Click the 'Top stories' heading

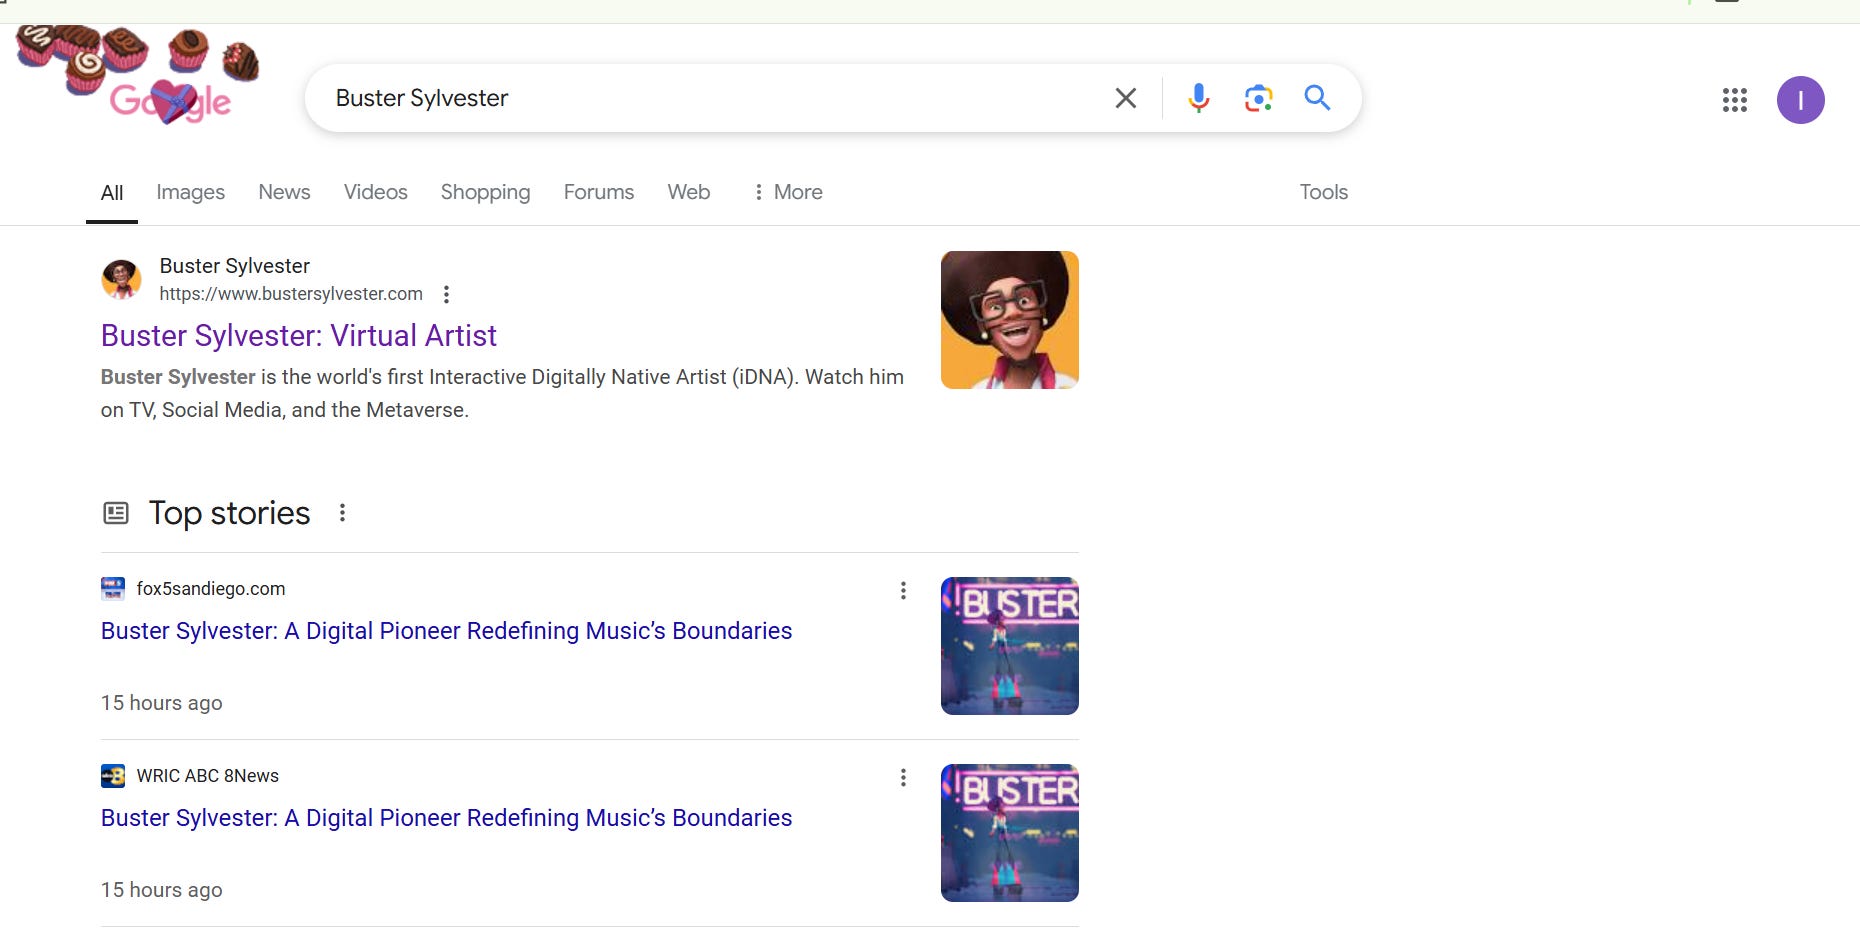click(229, 513)
